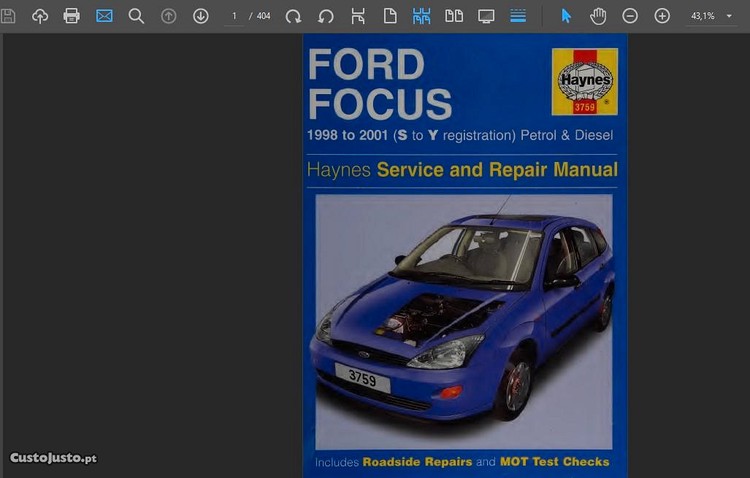
Task: Upload the document to cloud
Action: click(40, 16)
